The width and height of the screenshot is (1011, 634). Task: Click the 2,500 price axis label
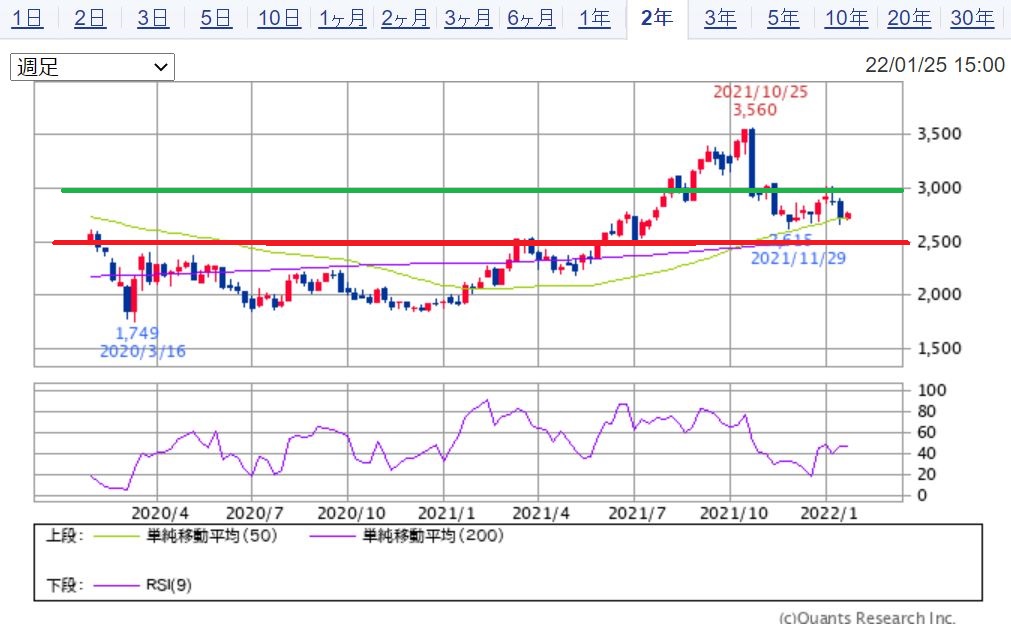939,242
